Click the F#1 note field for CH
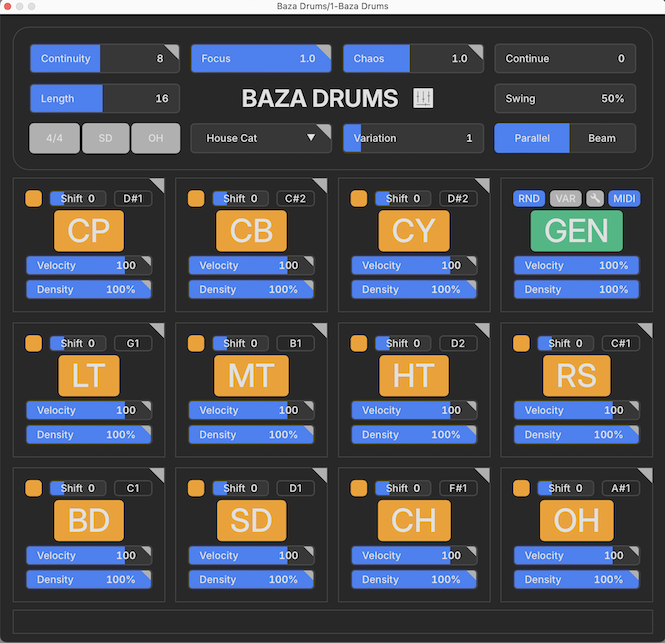The height and width of the screenshot is (643, 665). (458, 488)
